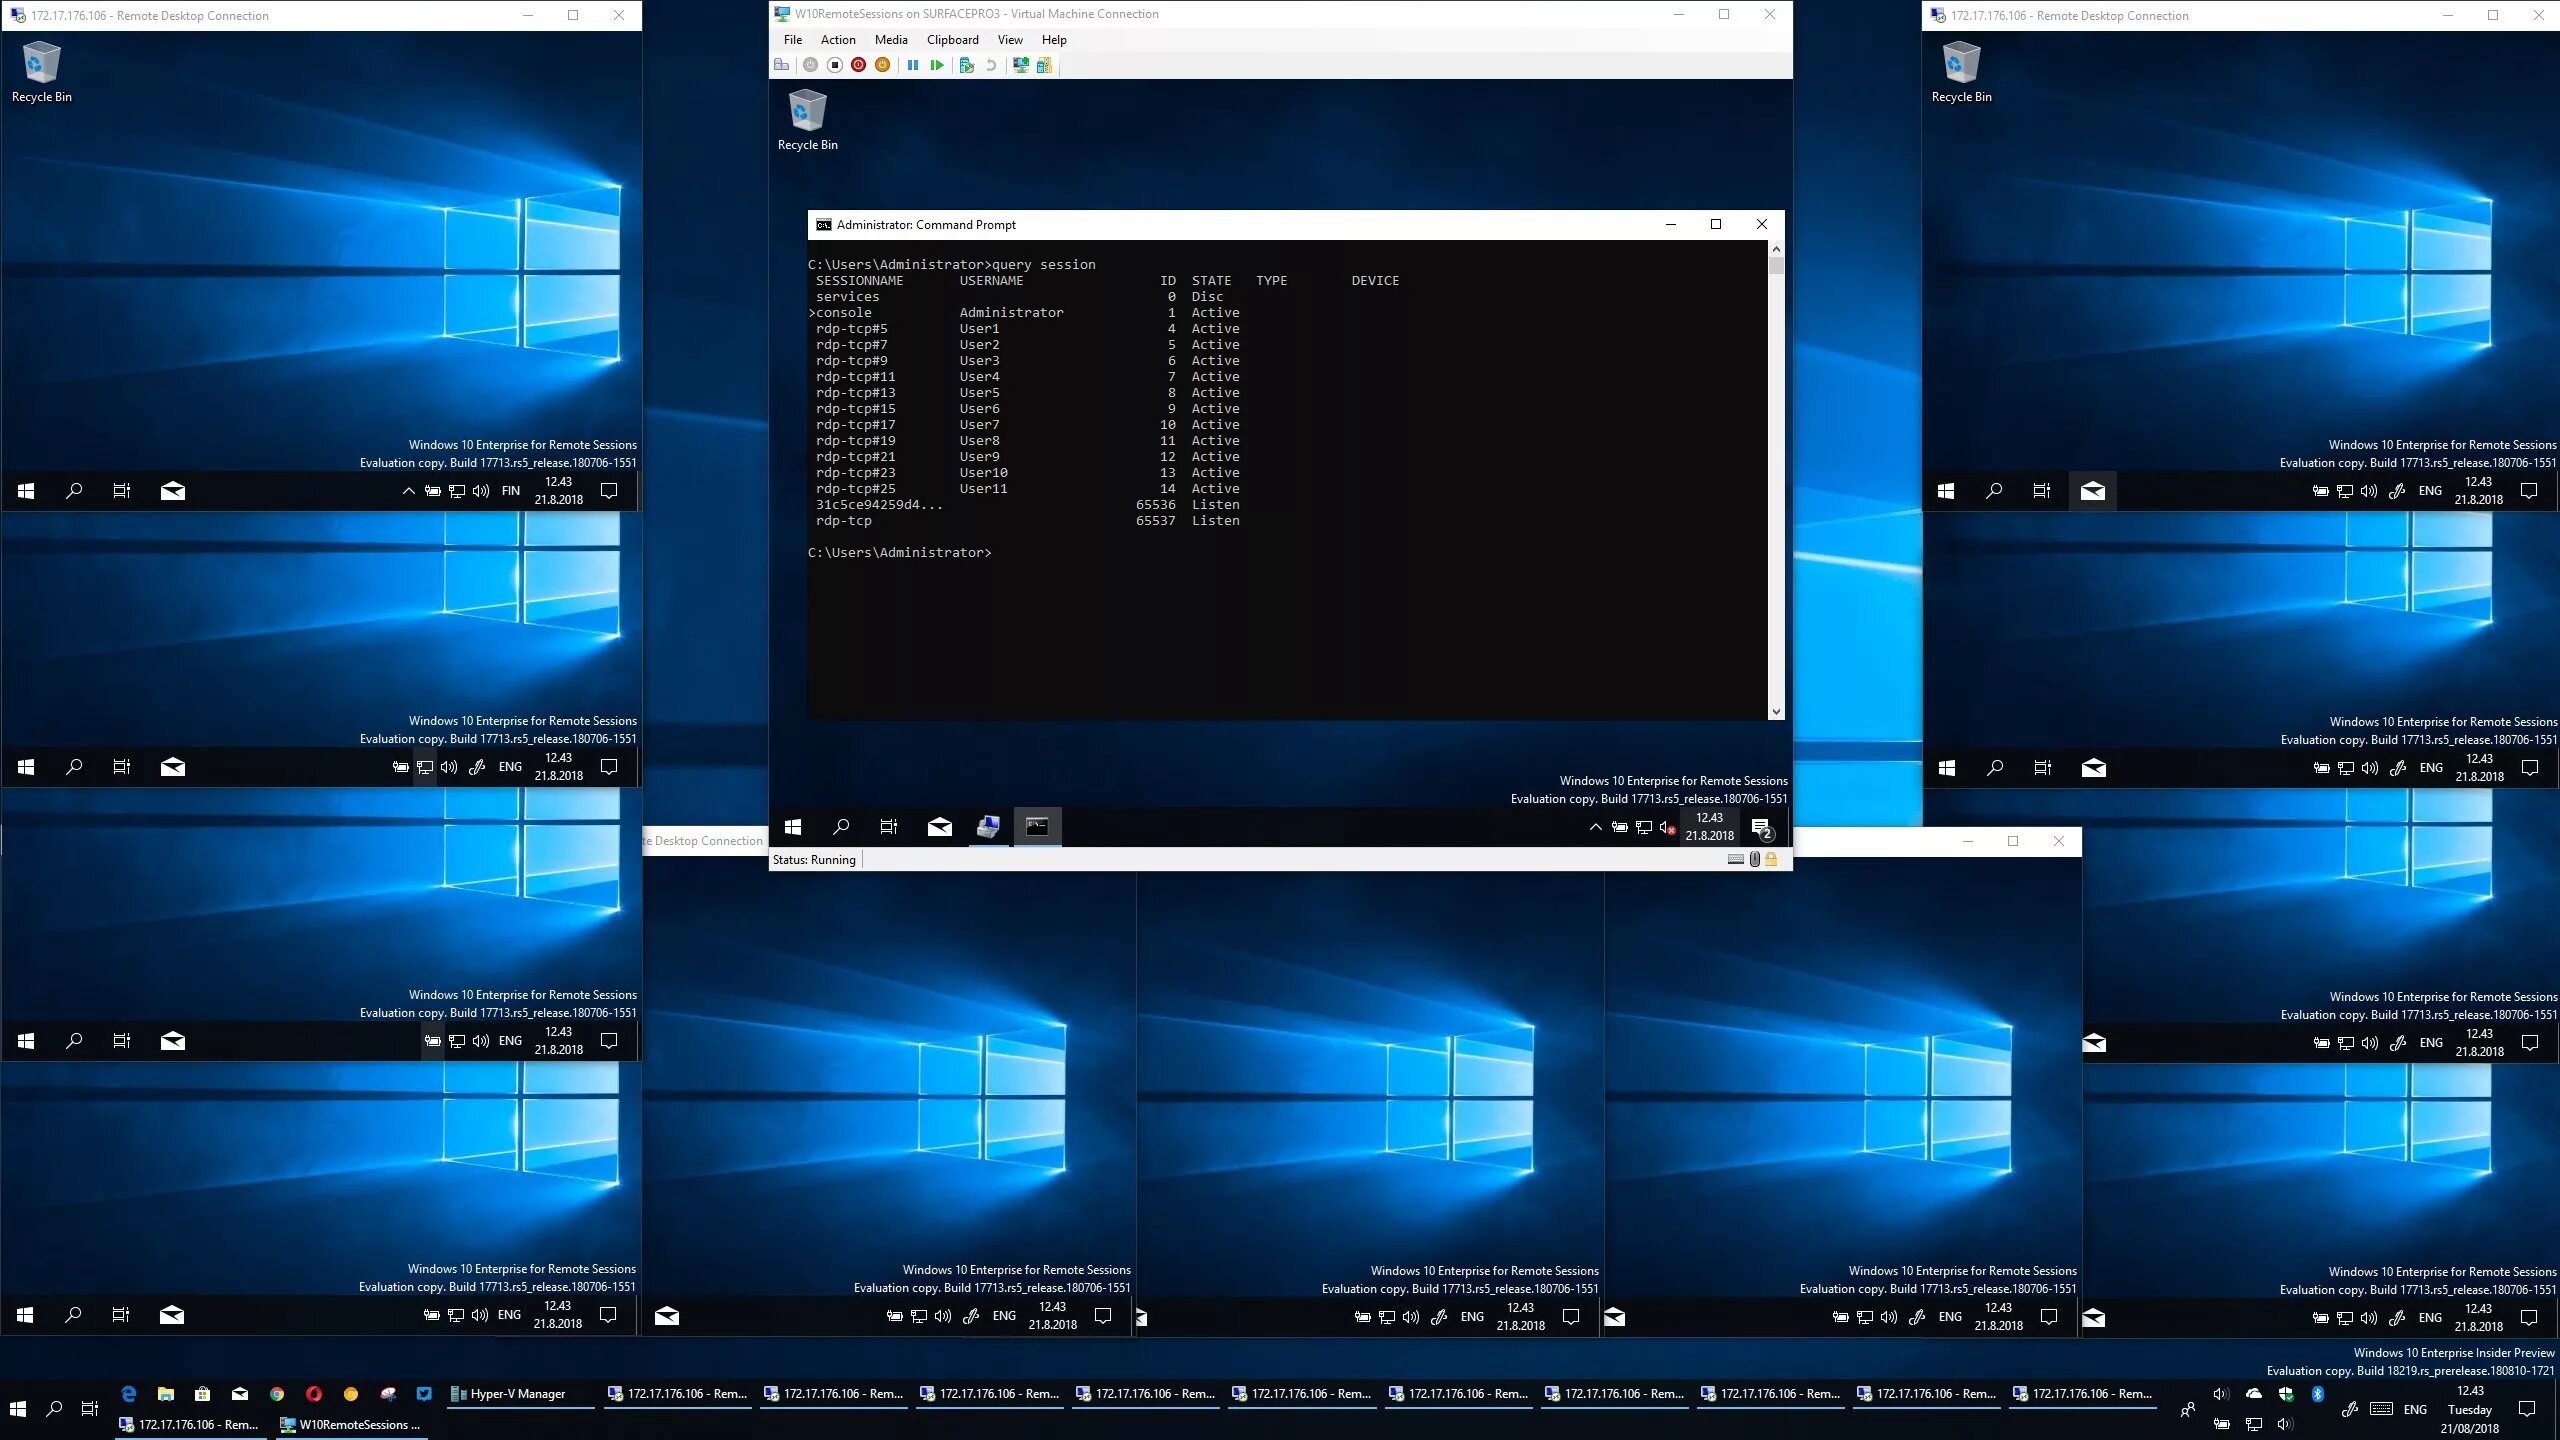Open the Action menu
The image size is (2560, 1440).
pyautogui.click(x=837, y=40)
